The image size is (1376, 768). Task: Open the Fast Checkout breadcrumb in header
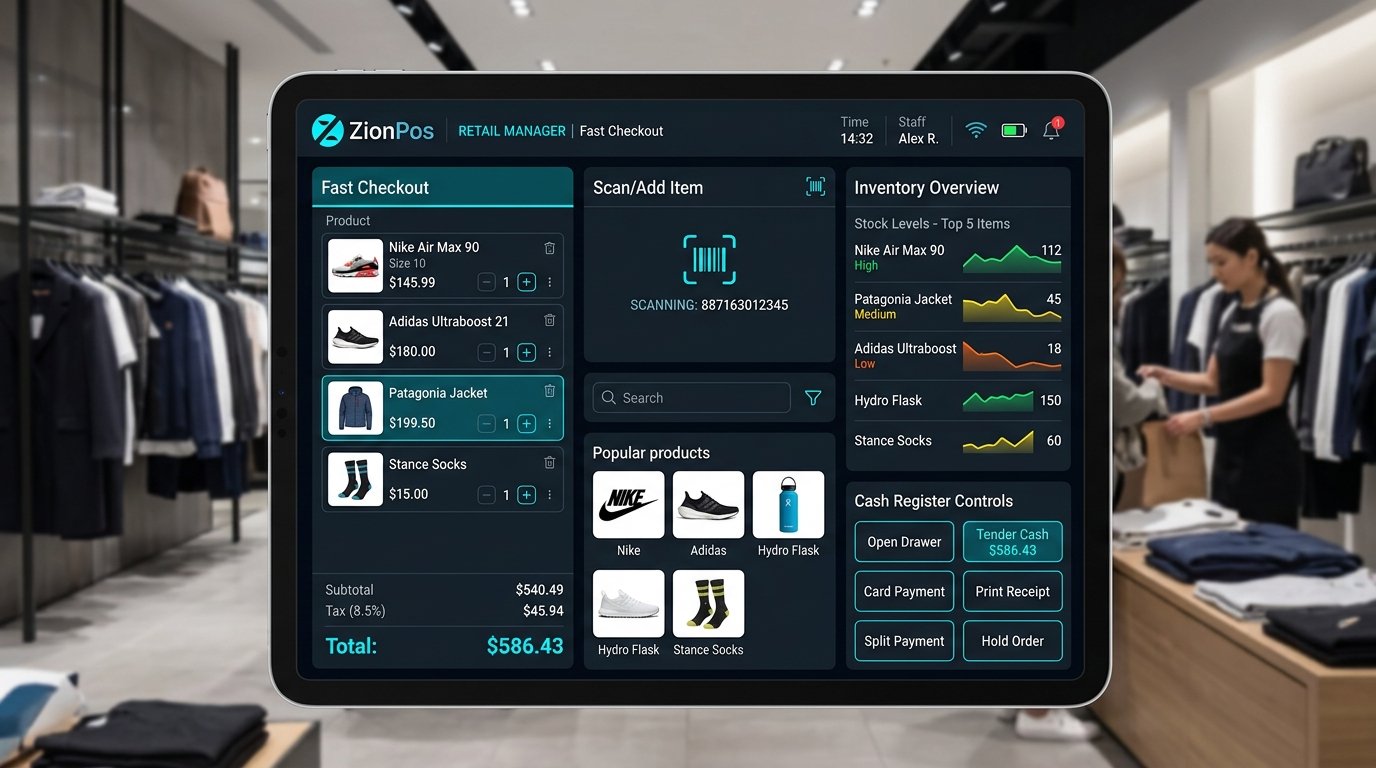[x=621, y=131]
